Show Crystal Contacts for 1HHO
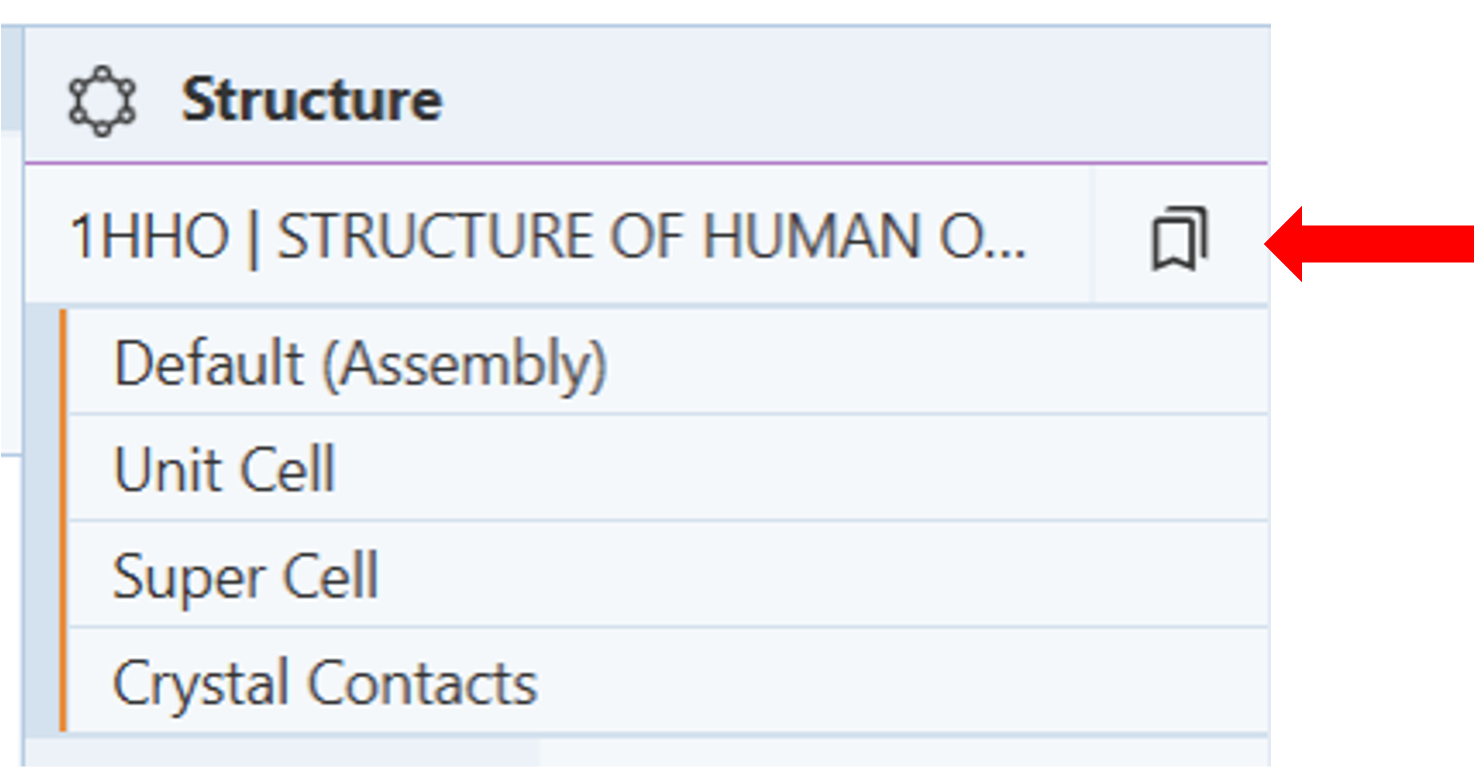1475x770 pixels. click(x=325, y=684)
